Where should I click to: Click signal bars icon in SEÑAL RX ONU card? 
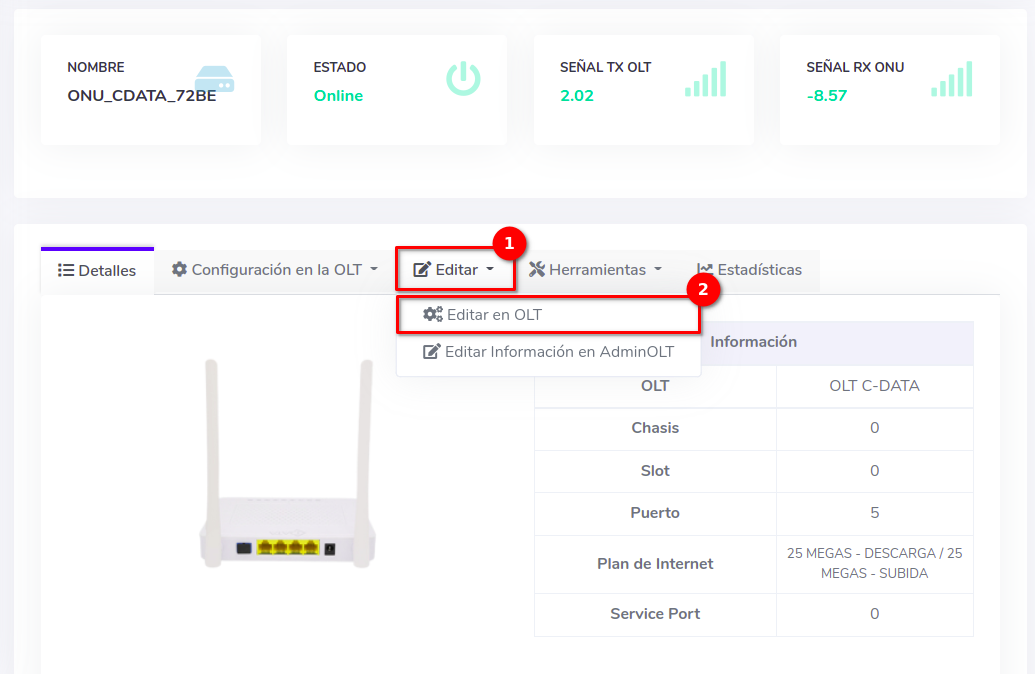click(952, 80)
